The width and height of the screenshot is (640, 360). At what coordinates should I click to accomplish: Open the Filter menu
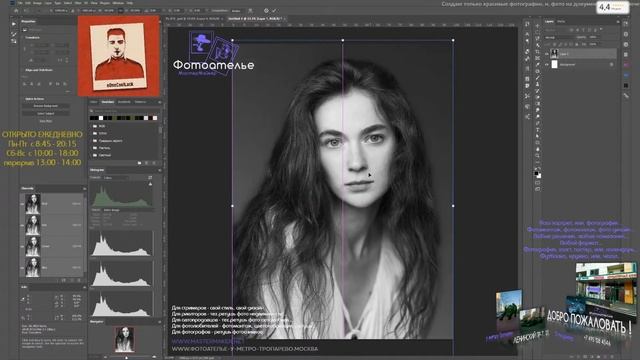point(78,3)
